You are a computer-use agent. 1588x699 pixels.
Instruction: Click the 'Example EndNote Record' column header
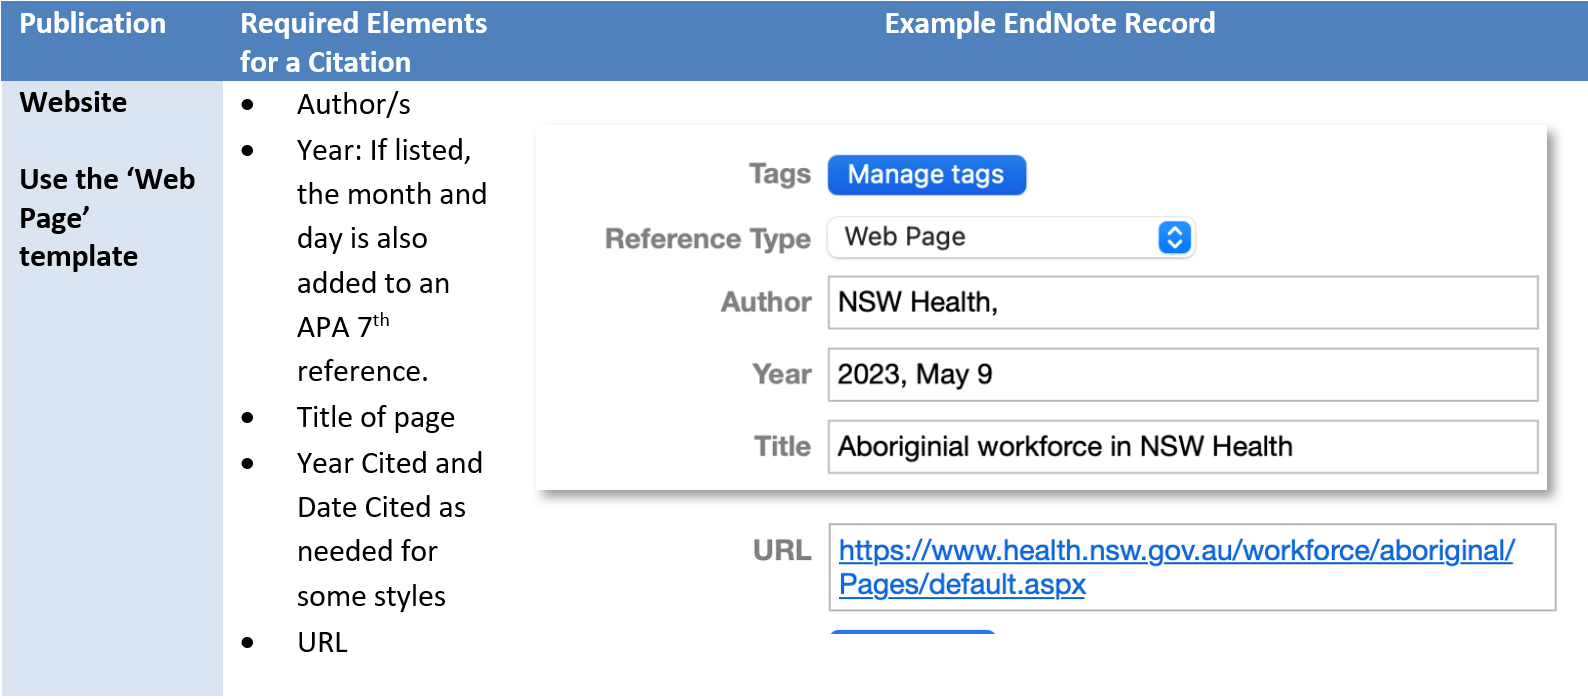click(x=1050, y=23)
